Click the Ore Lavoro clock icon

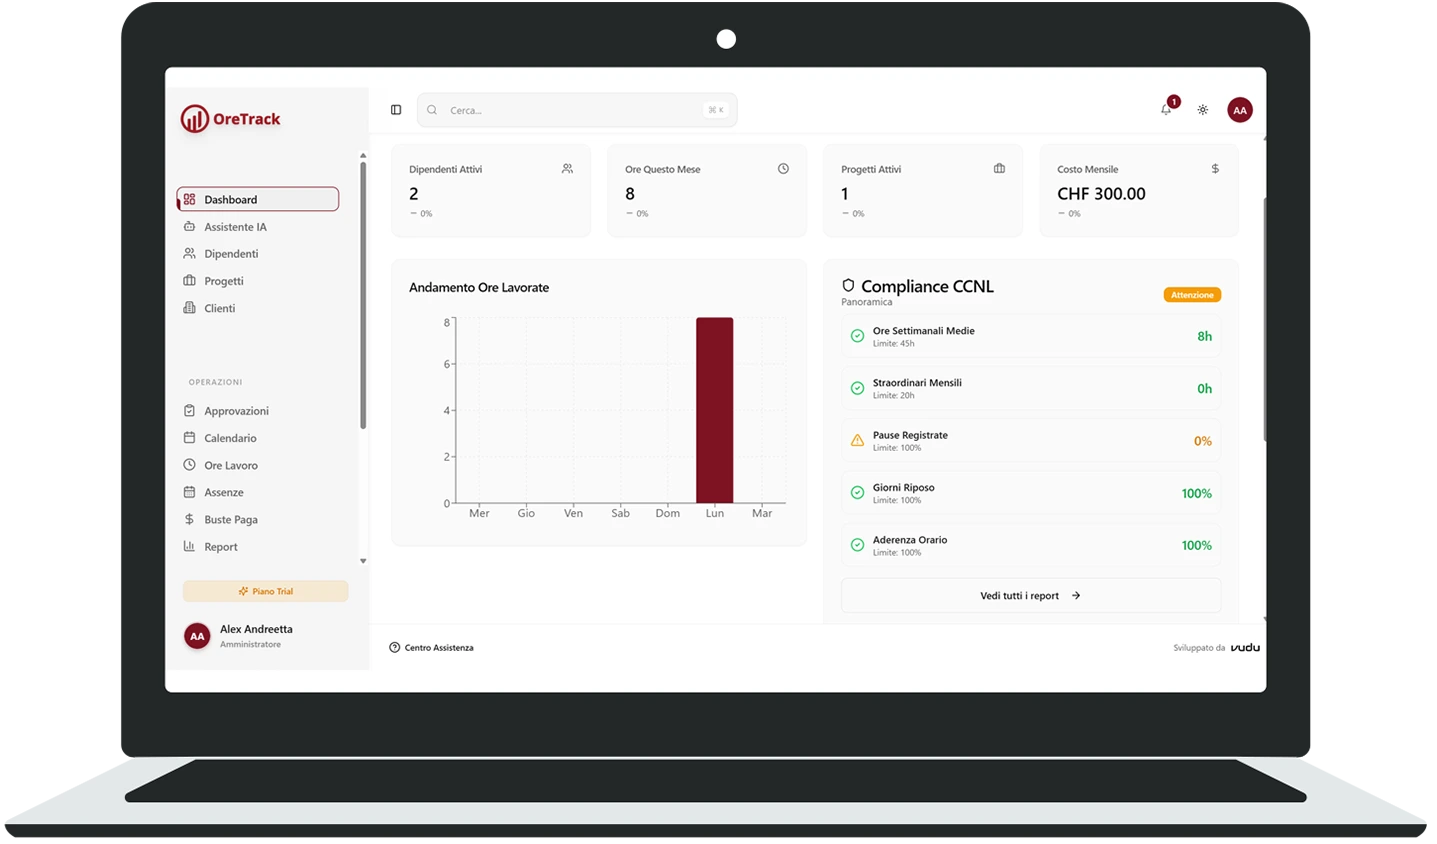coord(190,465)
